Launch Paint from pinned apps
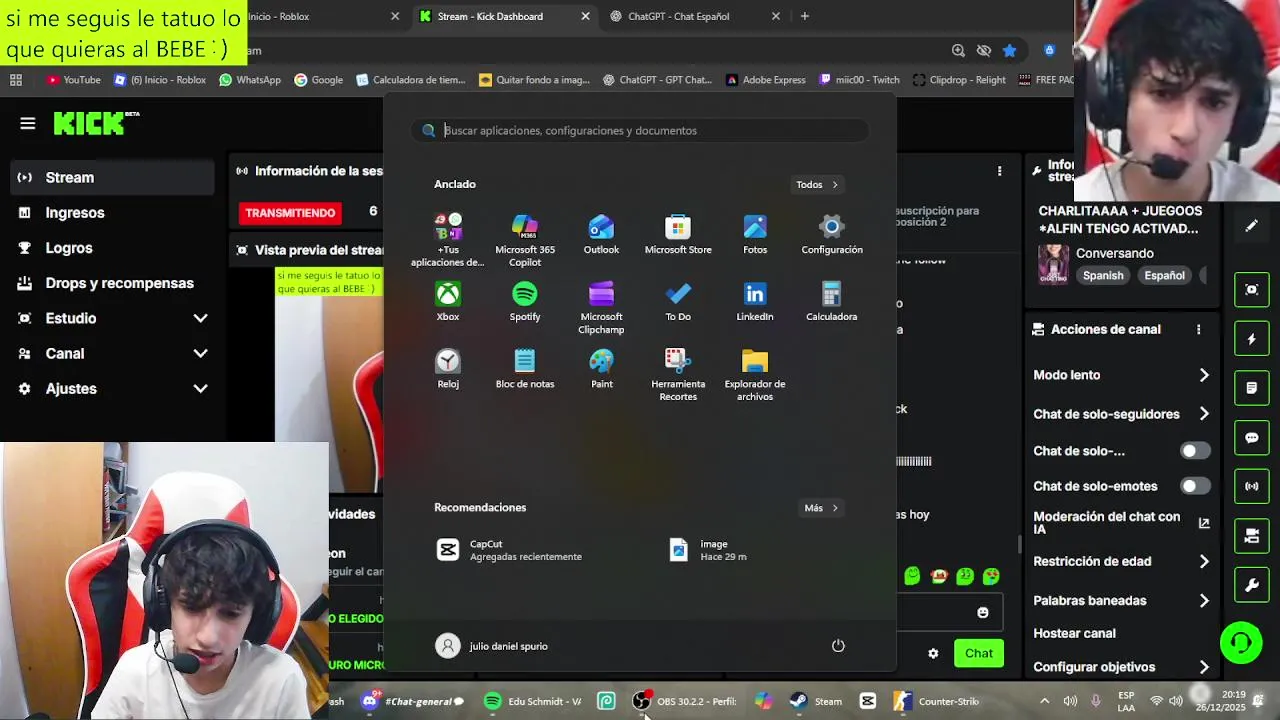The height and width of the screenshot is (720, 1280). tap(601, 369)
